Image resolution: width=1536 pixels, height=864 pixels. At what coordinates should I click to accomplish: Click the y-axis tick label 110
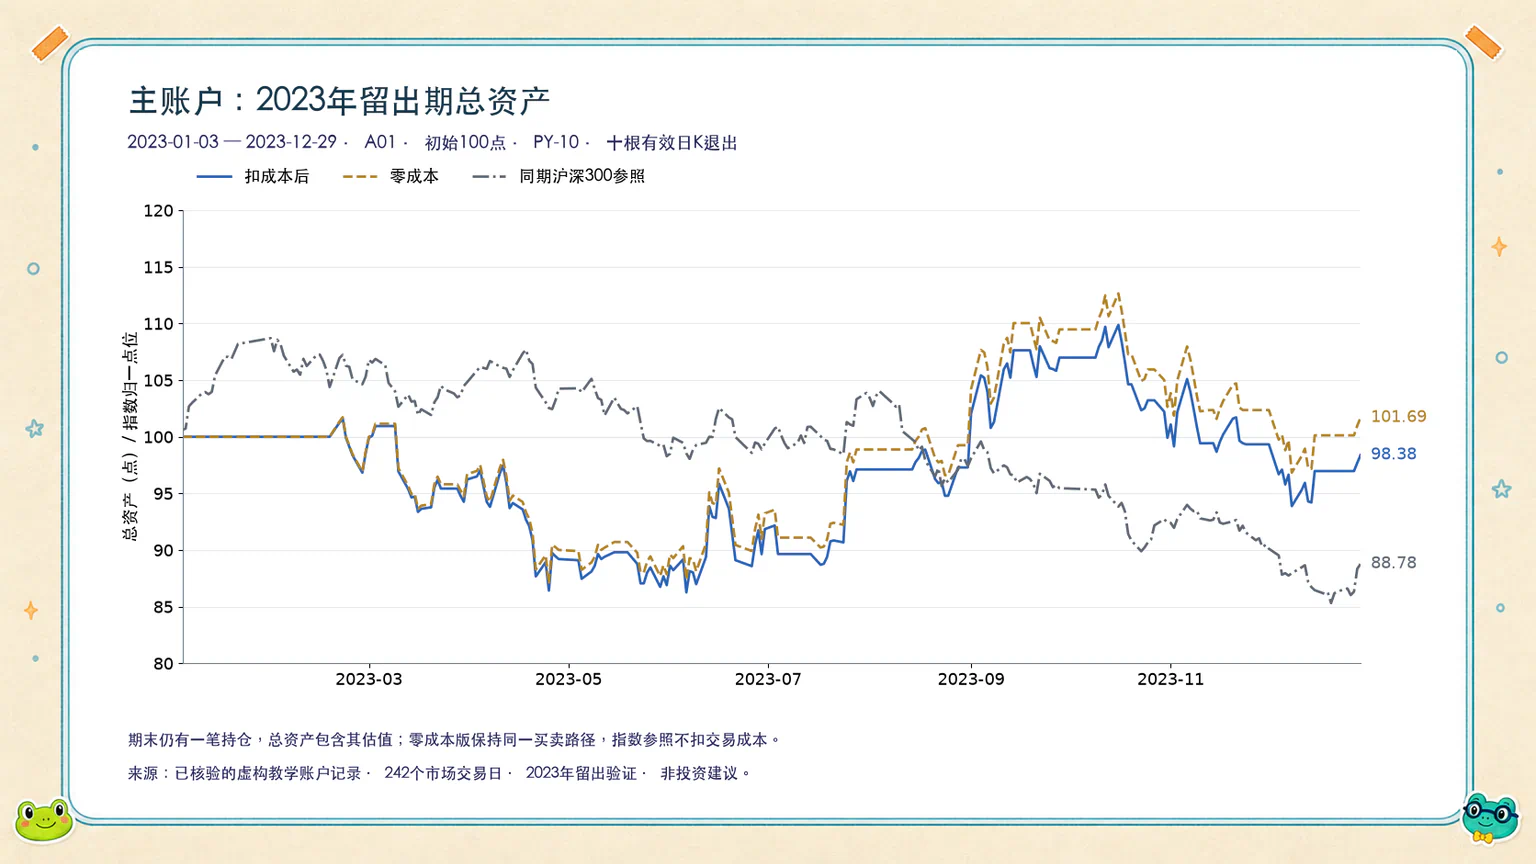point(158,324)
